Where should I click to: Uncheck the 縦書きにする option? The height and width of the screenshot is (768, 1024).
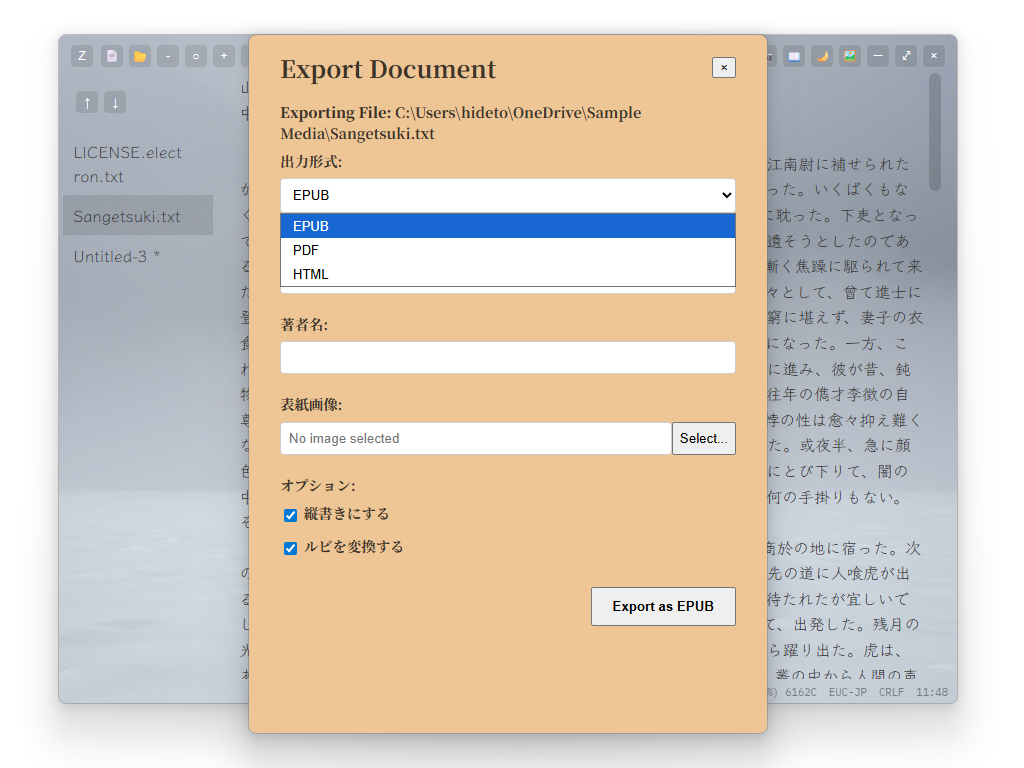(x=290, y=515)
